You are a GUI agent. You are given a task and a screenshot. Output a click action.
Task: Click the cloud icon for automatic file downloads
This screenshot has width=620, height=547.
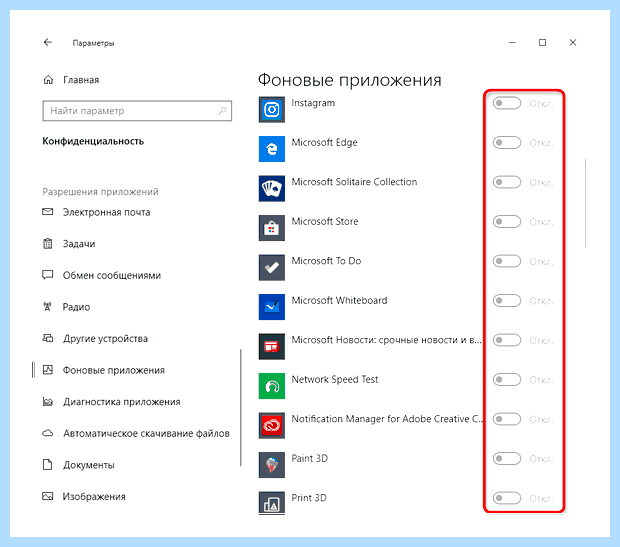pyautogui.click(x=48, y=433)
